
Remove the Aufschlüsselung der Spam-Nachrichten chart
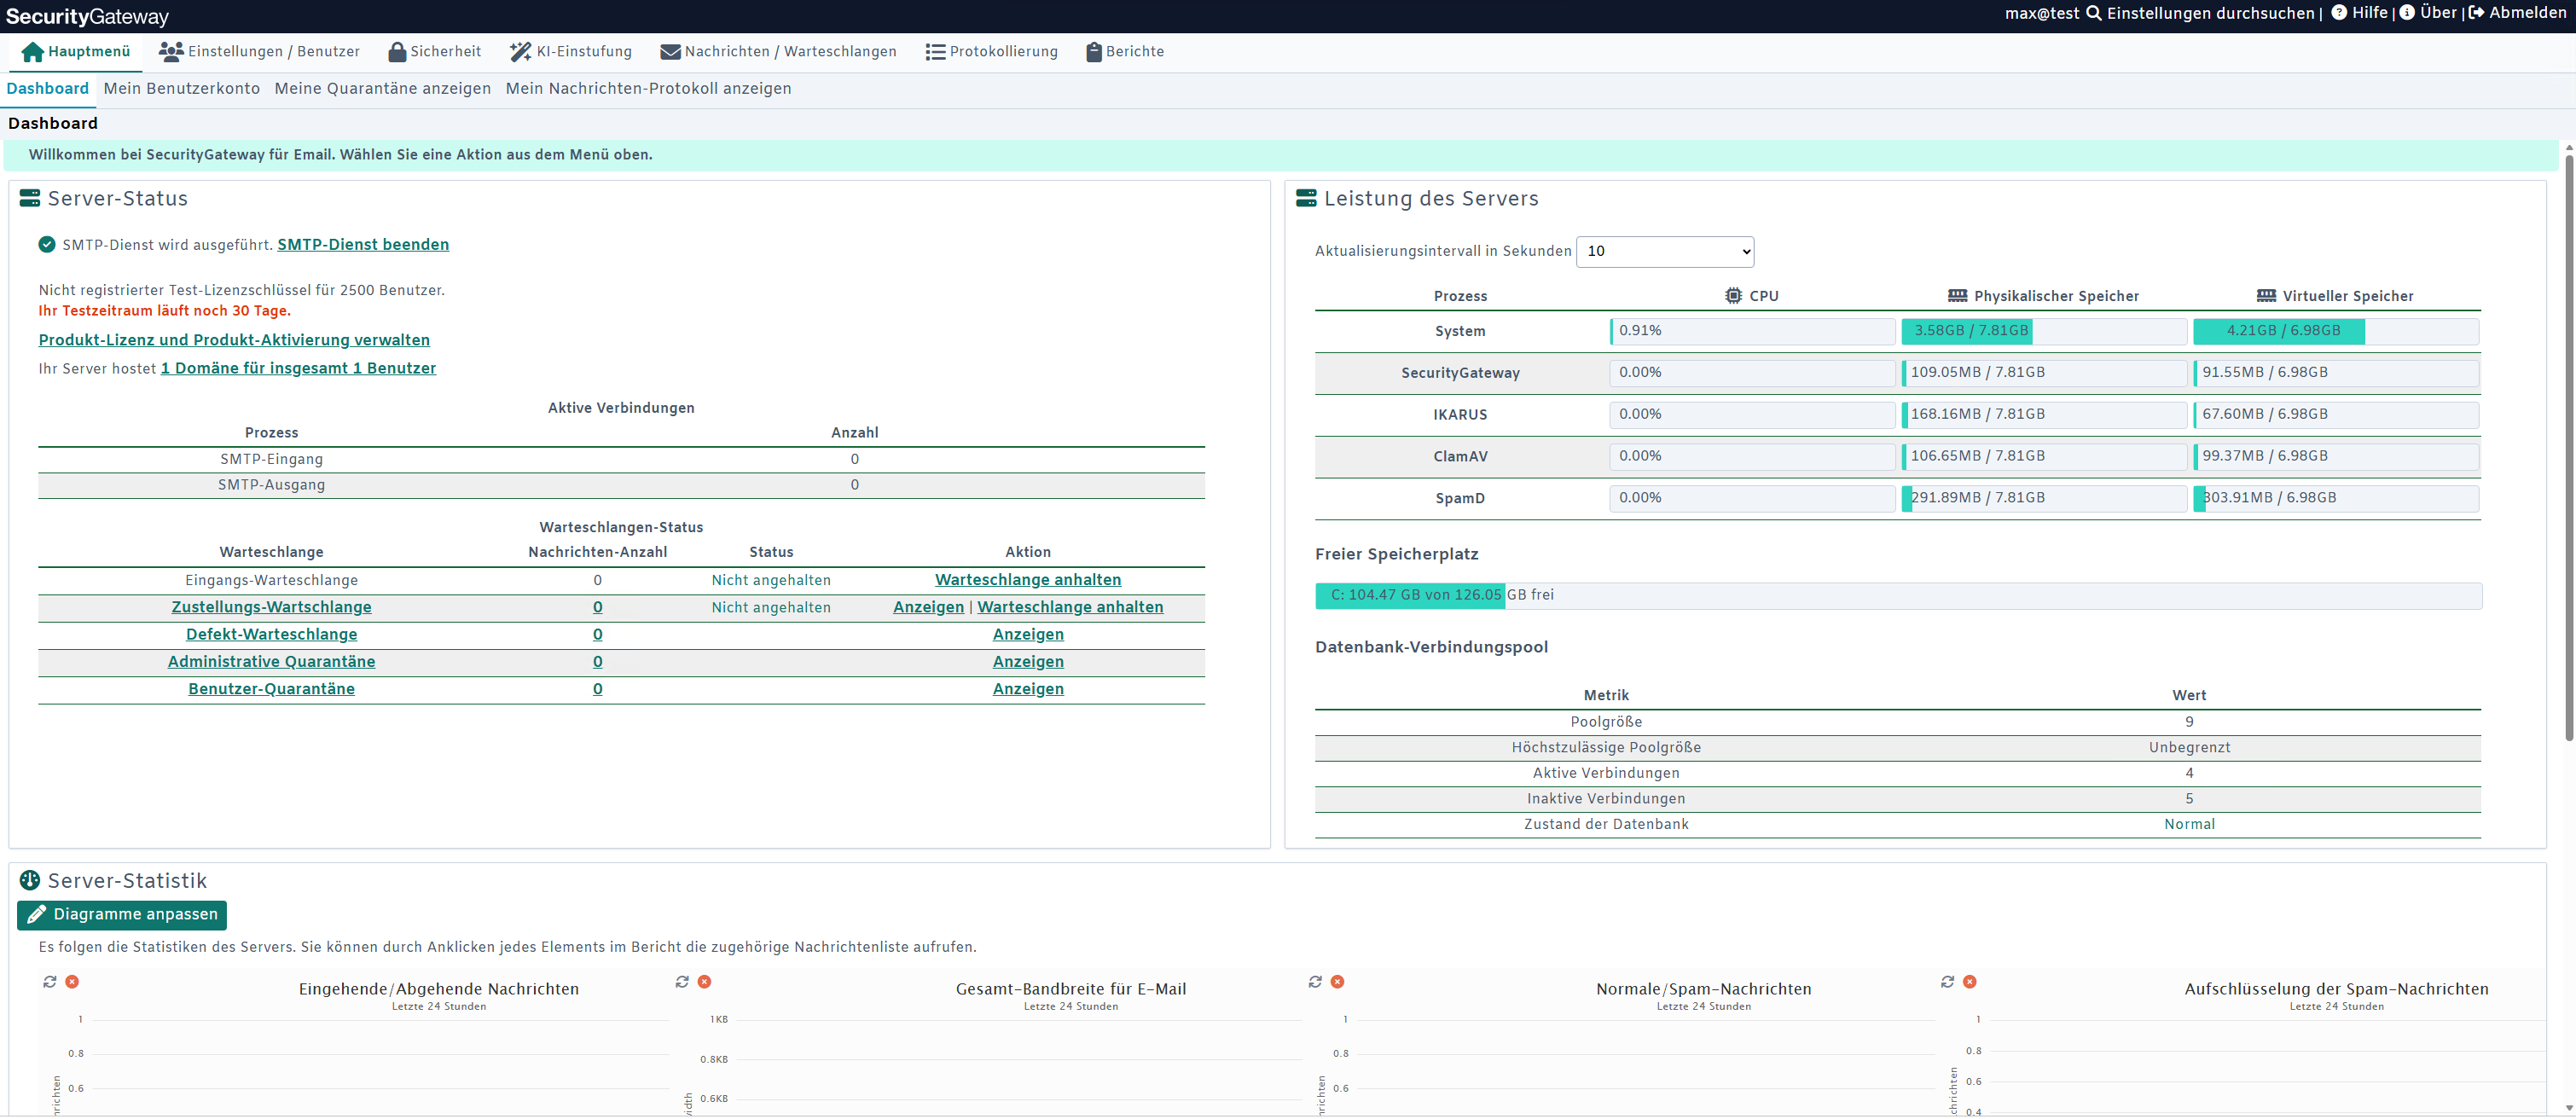(1970, 982)
